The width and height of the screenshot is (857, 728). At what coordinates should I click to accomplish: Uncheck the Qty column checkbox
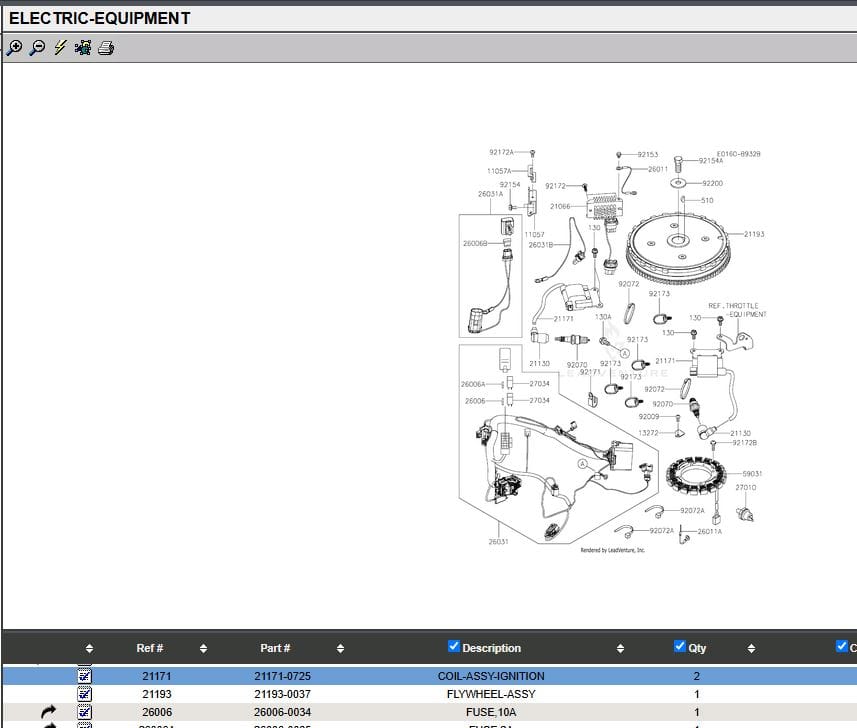(x=680, y=647)
